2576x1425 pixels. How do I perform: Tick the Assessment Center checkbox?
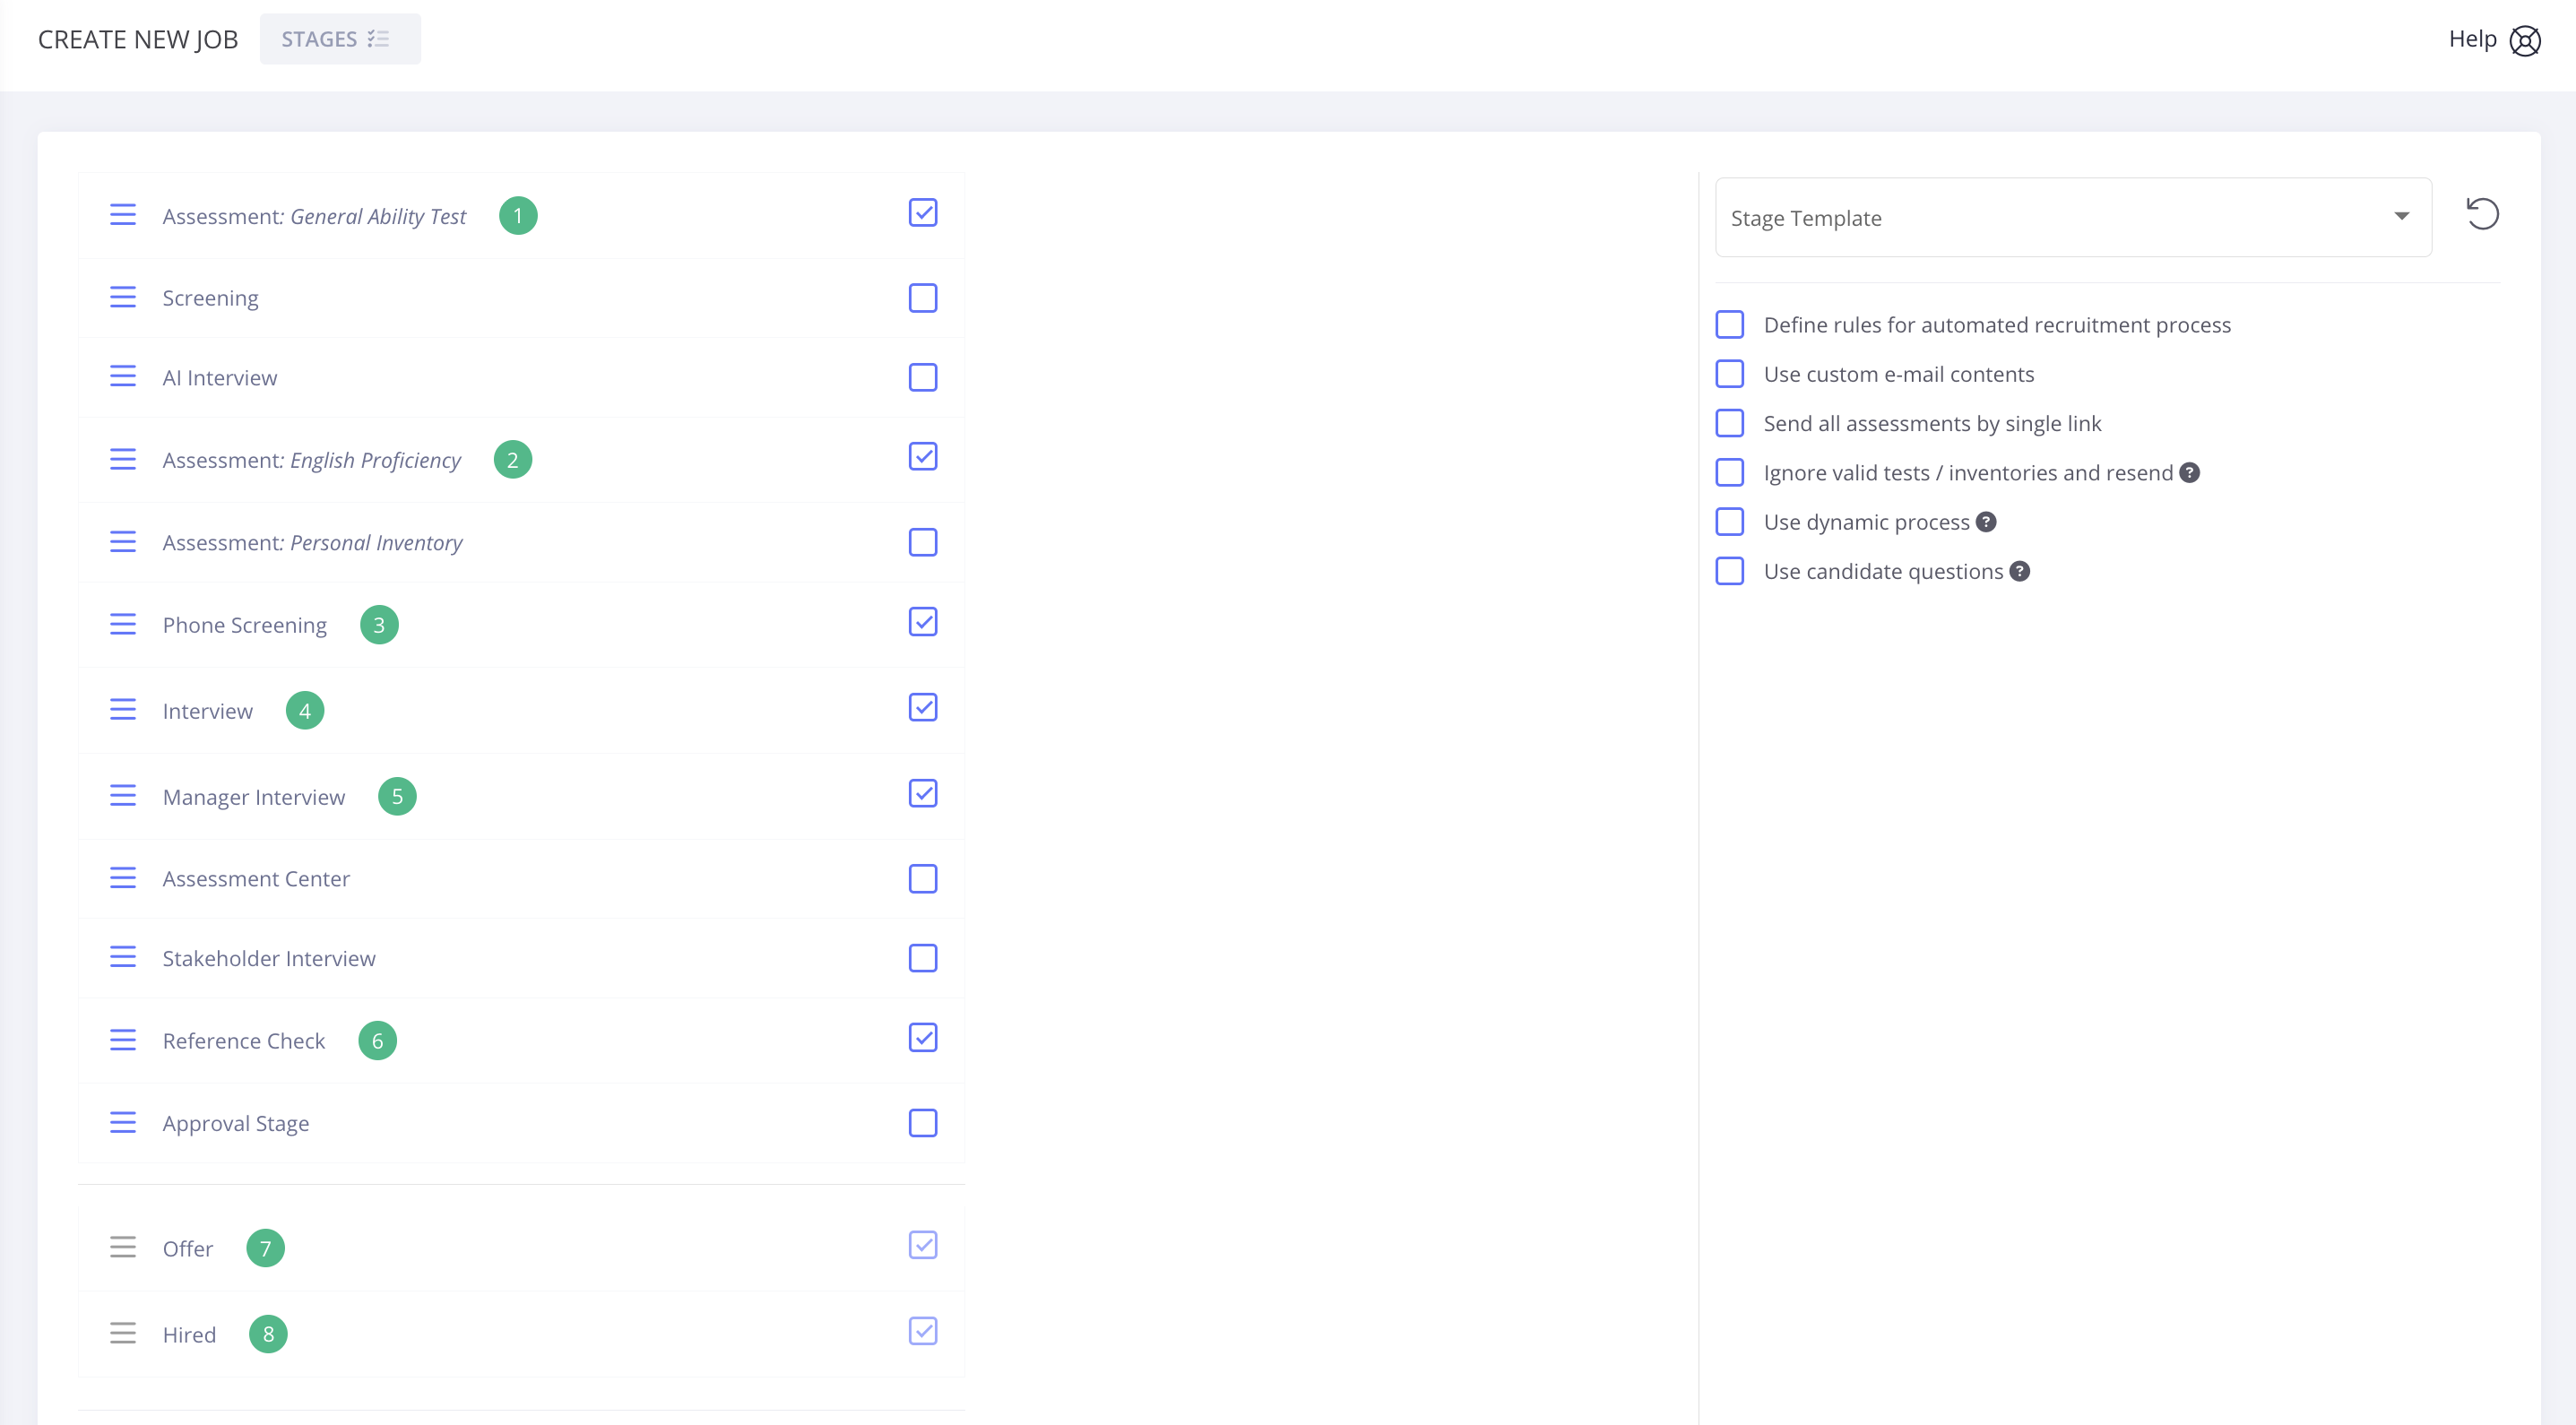922,879
